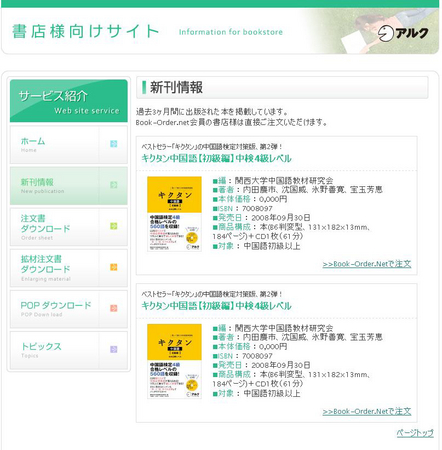Click the green arrow icon beside 新刊情報
The width and height of the screenshot is (442, 450).
pos(114,185)
